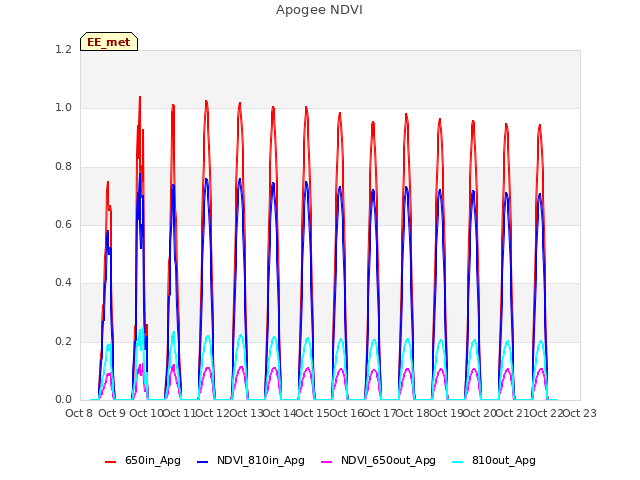Select the NDVI_650out_Apg legend label
Viewport: 640px width, 480px height.
388,460
